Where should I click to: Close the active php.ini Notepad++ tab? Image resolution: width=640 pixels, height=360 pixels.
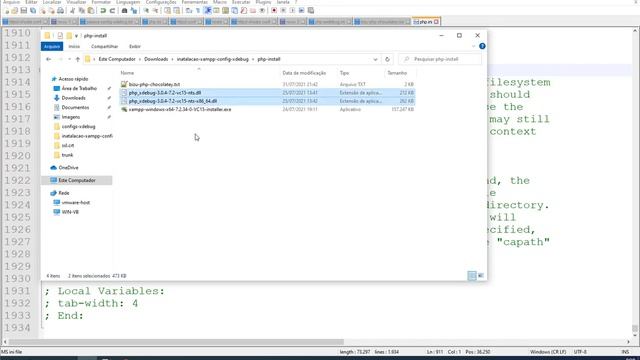436,22
